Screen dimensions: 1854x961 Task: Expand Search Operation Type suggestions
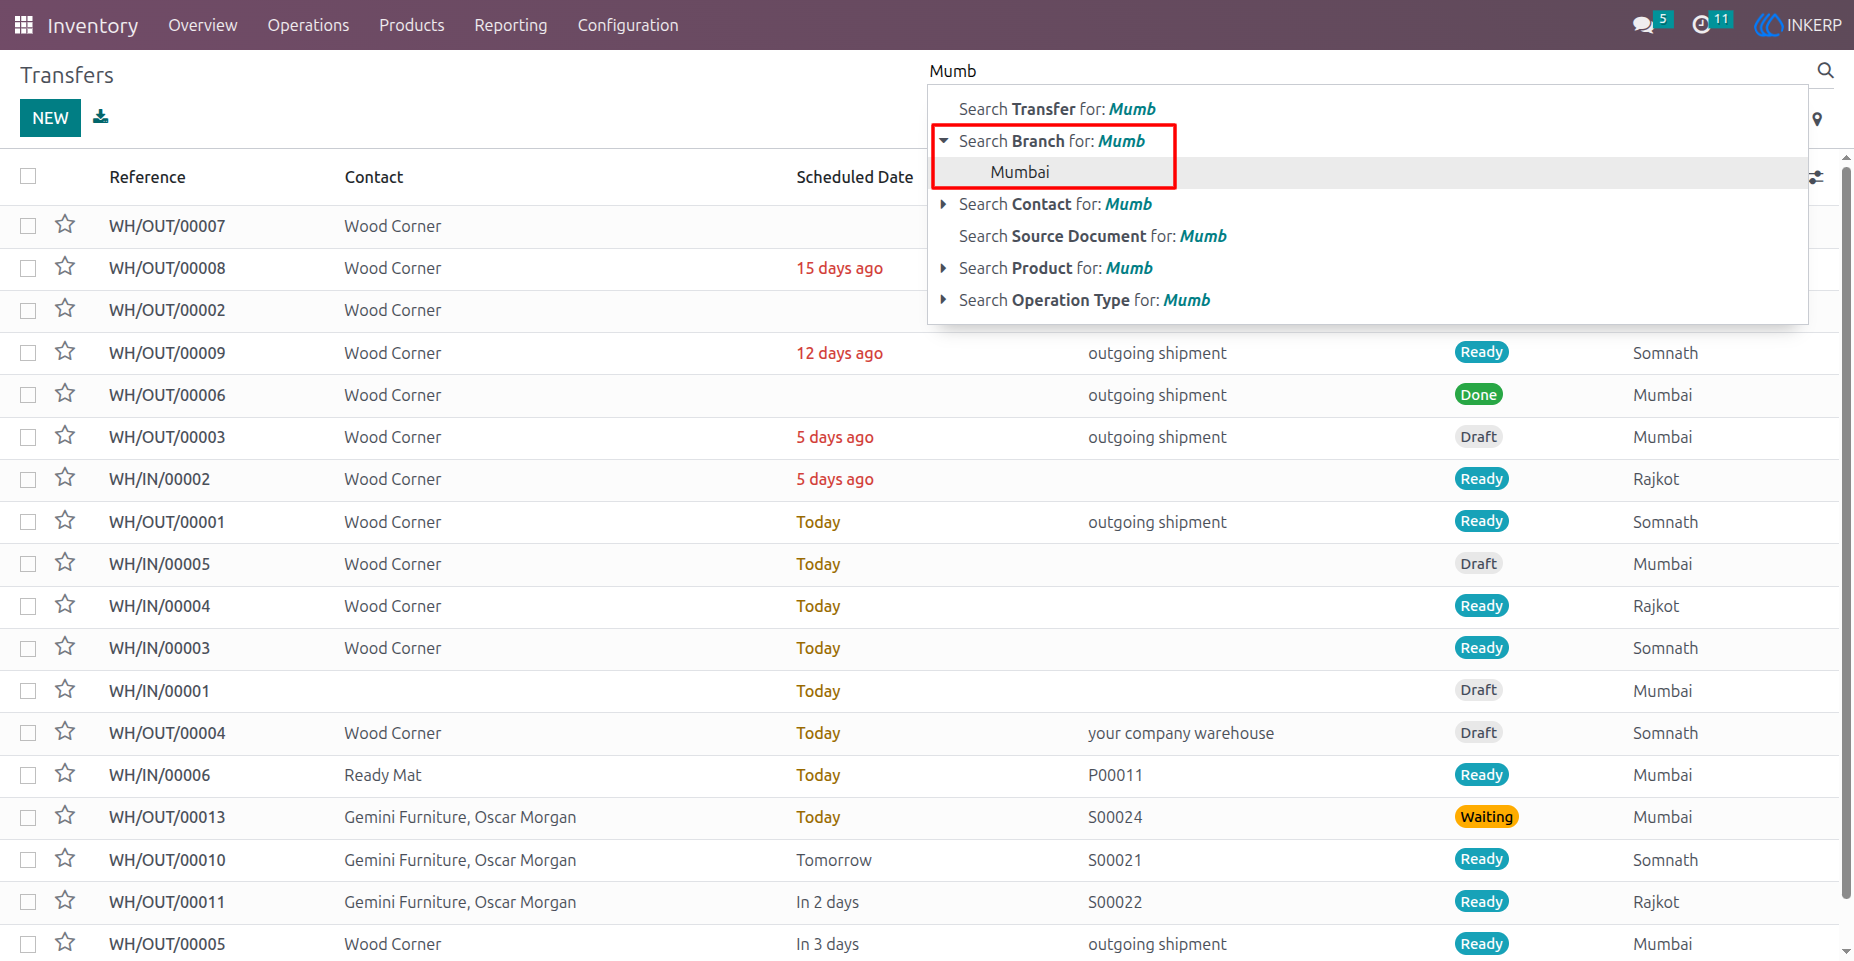(x=943, y=300)
